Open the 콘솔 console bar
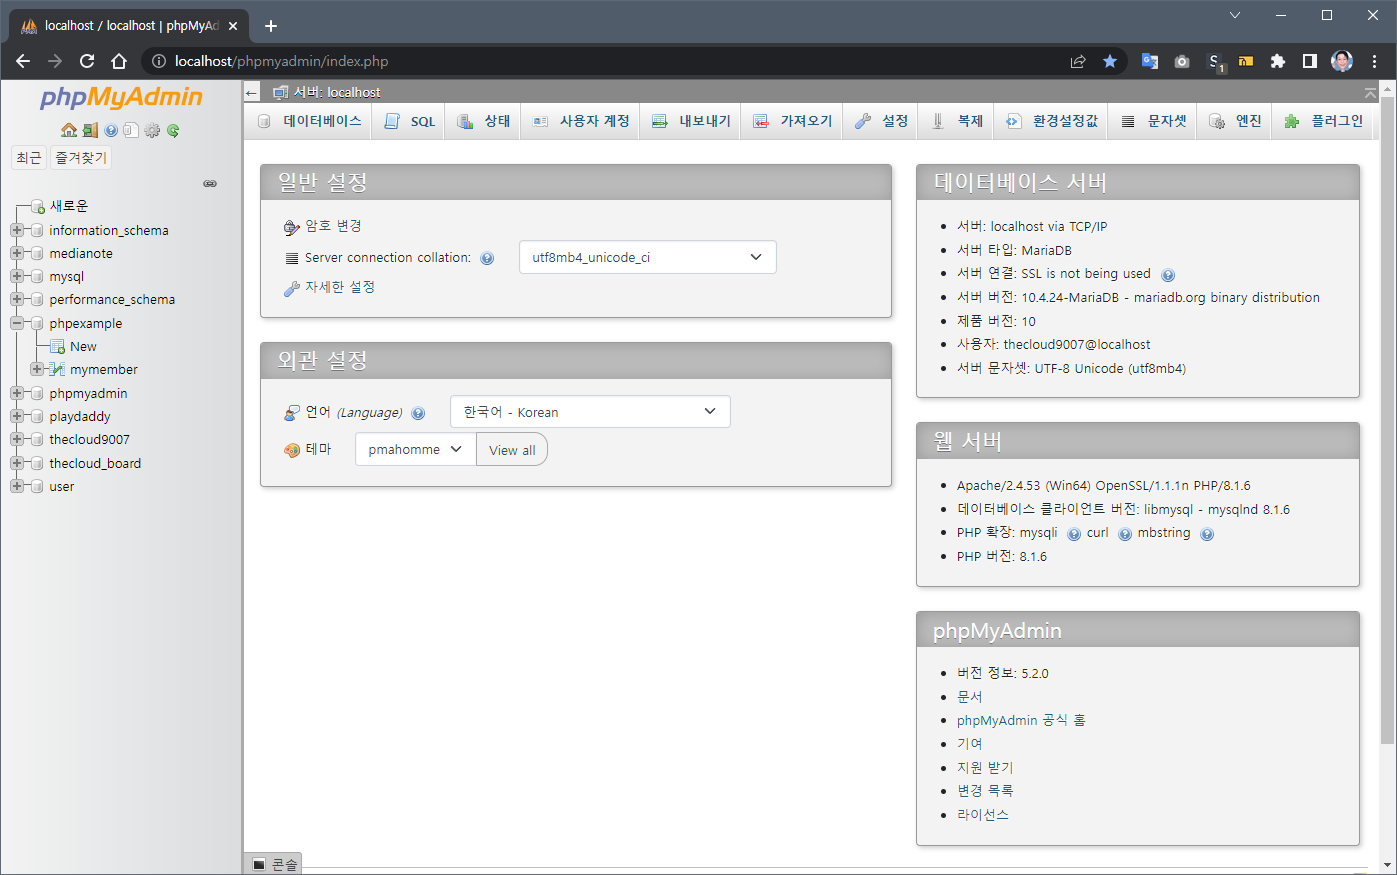 (x=274, y=864)
